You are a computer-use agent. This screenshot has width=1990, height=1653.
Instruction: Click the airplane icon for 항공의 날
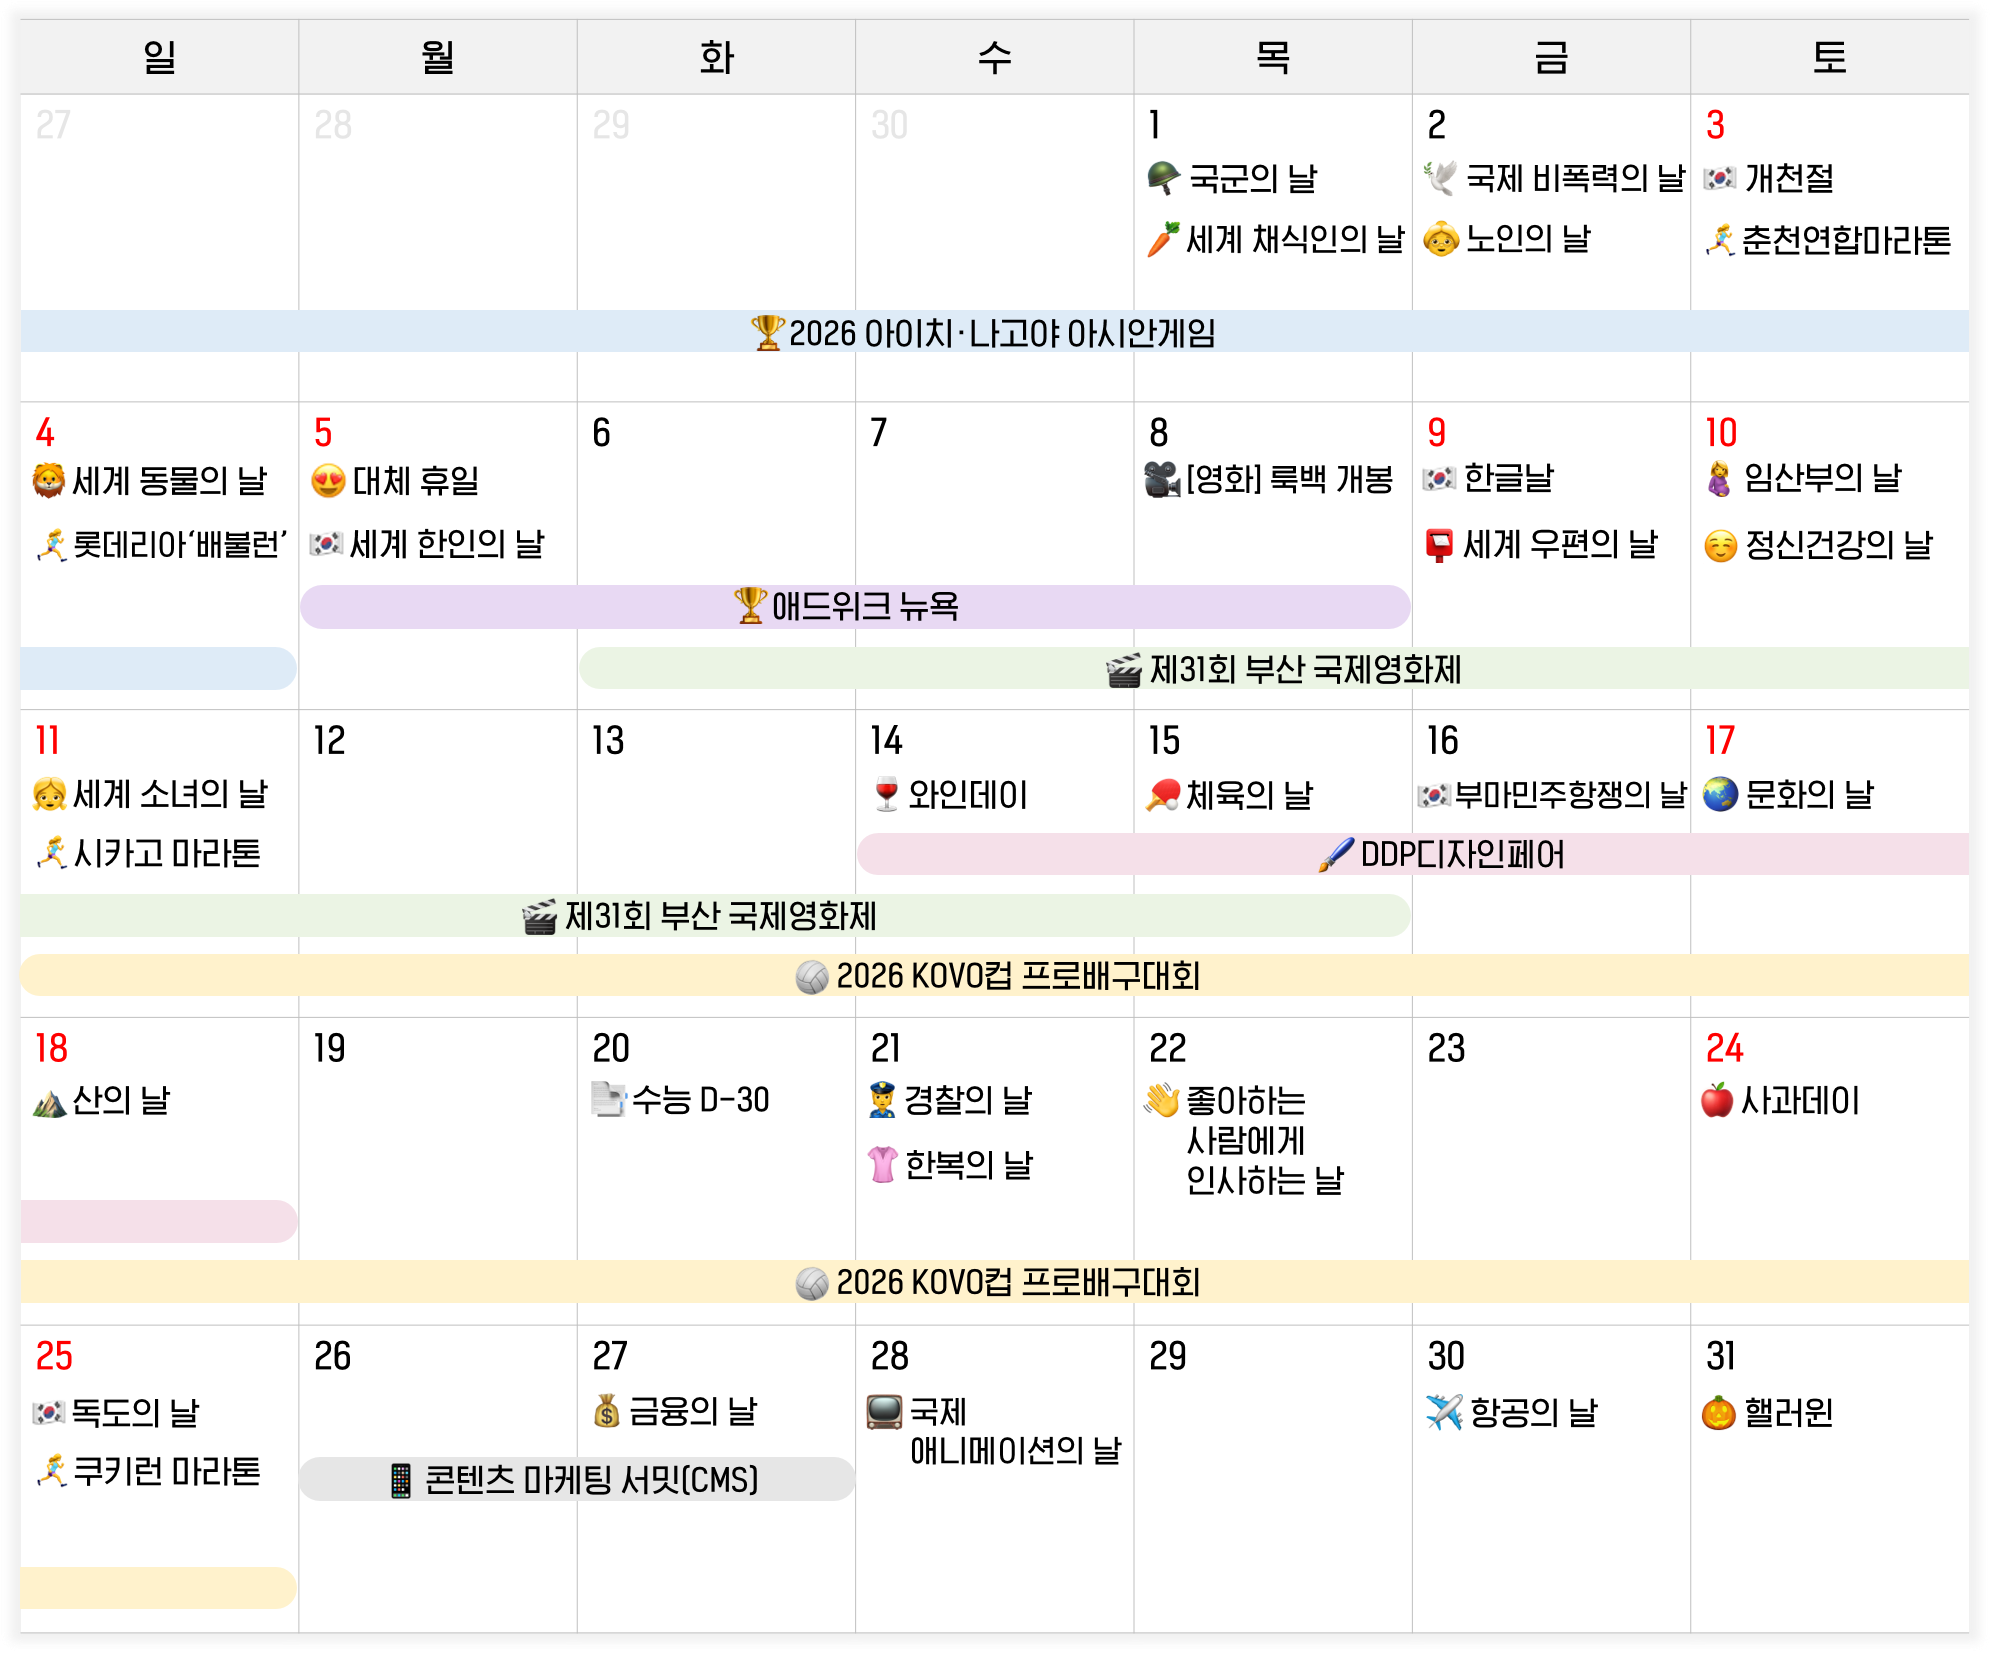click(x=1444, y=1412)
